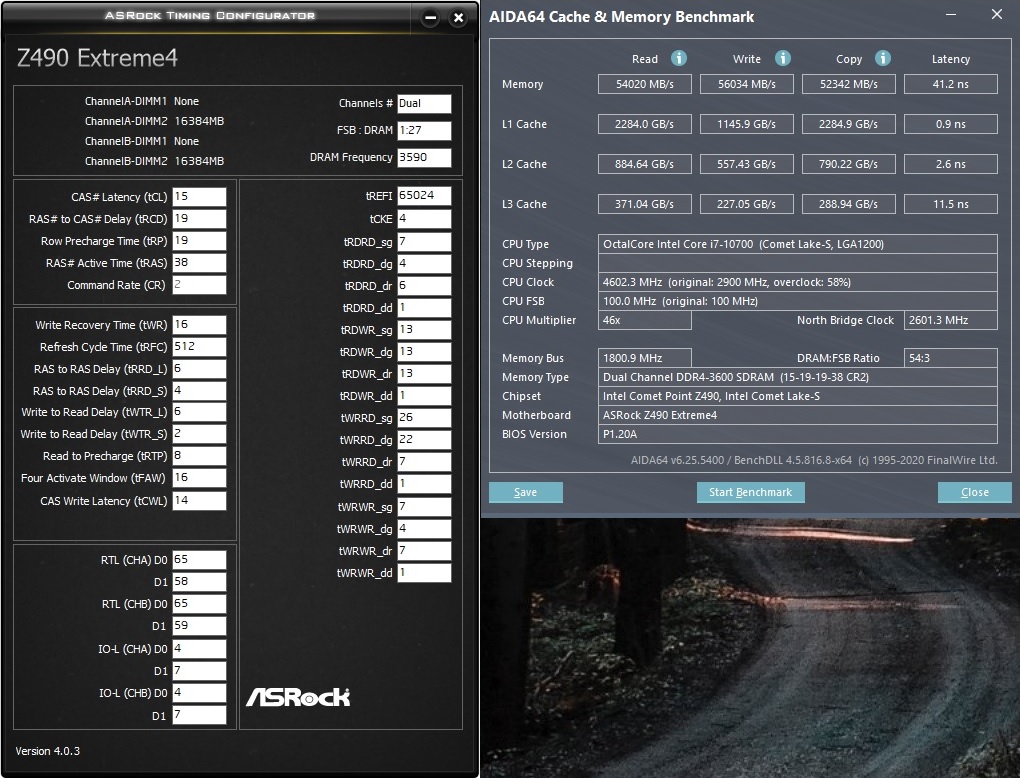Viewport: 1020px width, 778px height.
Task: Select the tRDRD_sg value field
Action: (x=424, y=242)
